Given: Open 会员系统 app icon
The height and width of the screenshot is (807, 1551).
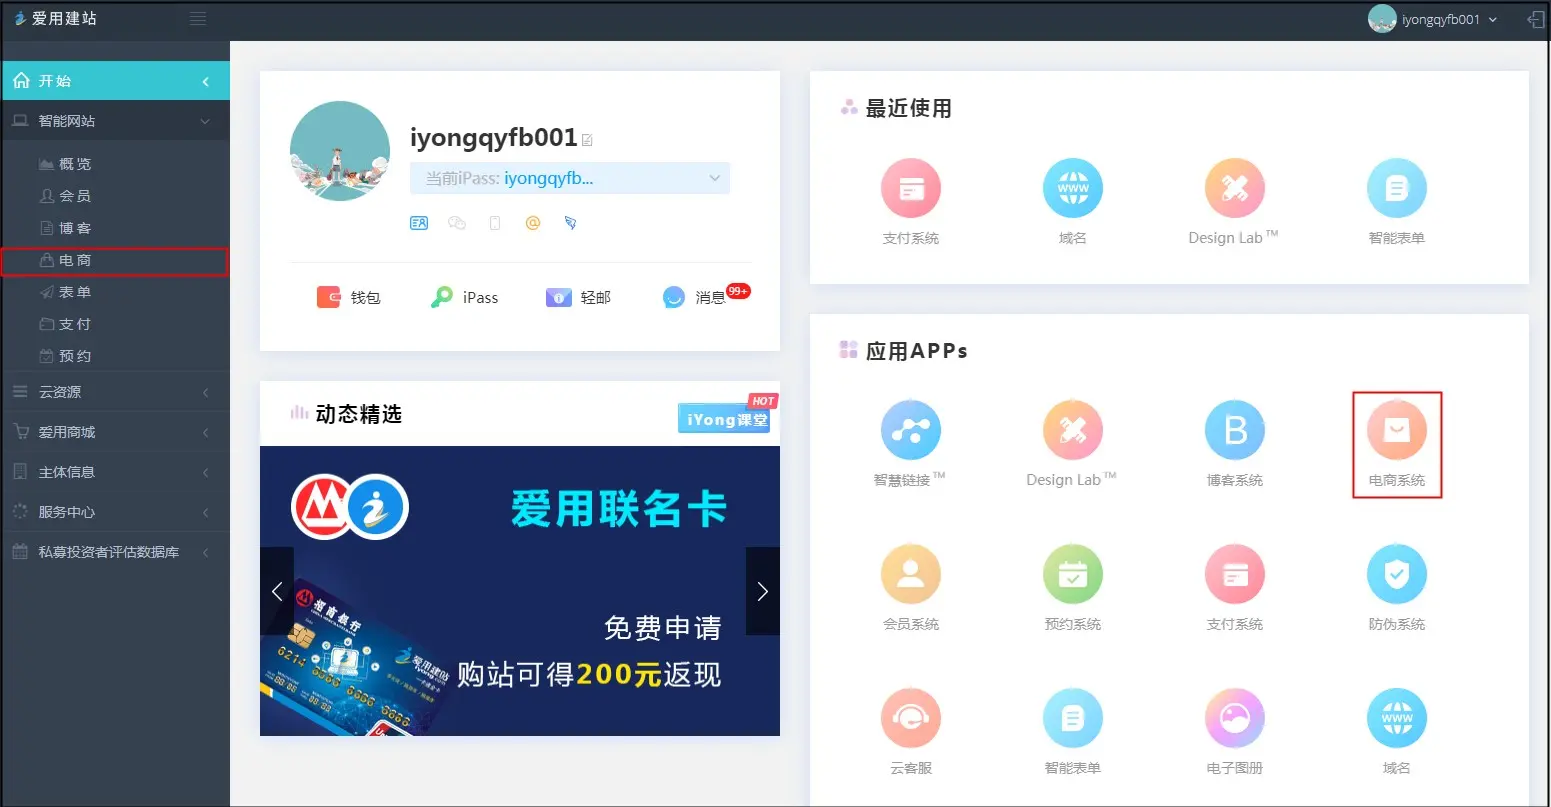Looking at the screenshot, I should [910, 575].
